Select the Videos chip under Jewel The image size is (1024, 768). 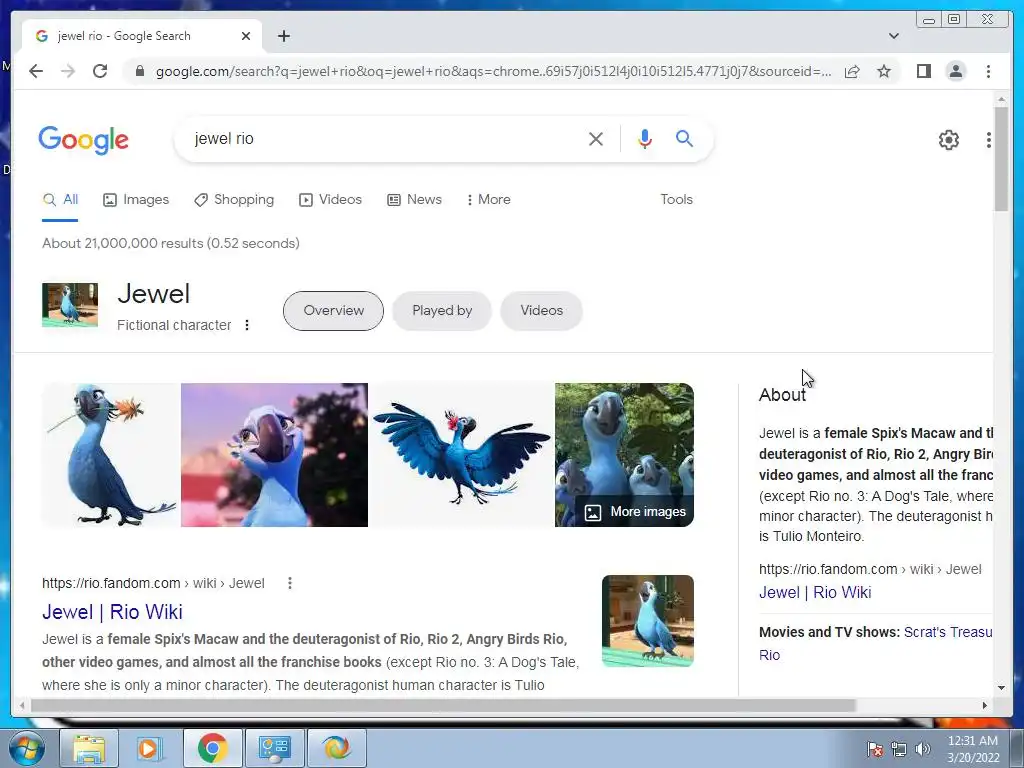tap(541, 311)
